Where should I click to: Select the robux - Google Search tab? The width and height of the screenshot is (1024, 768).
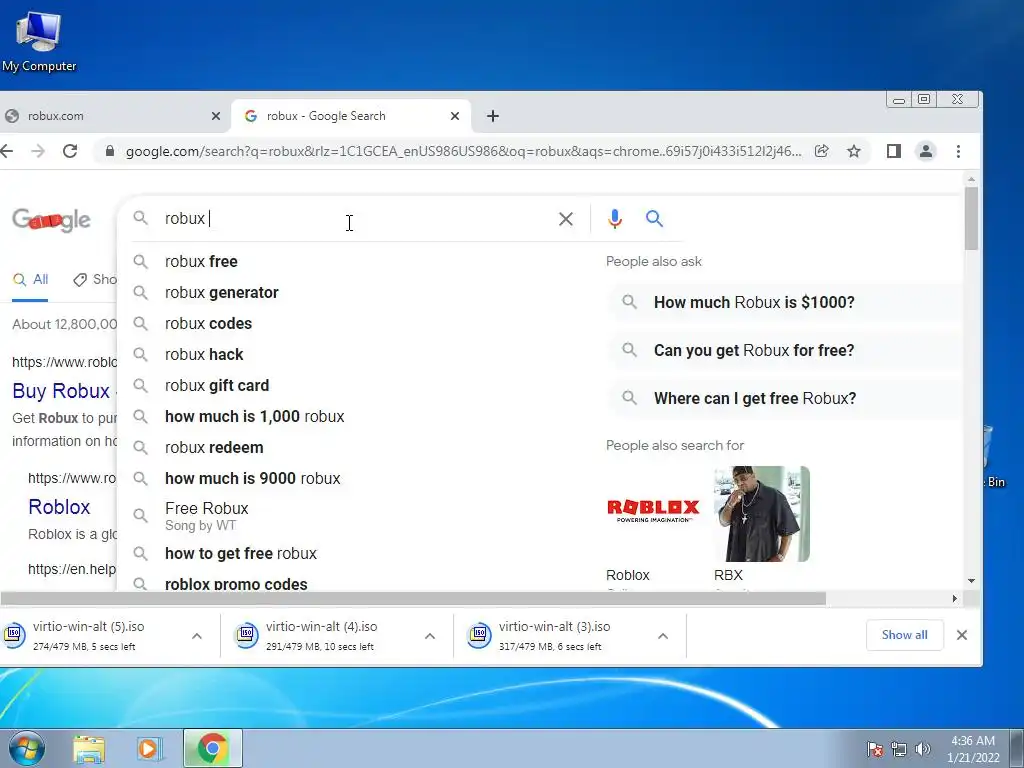[351, 116]
